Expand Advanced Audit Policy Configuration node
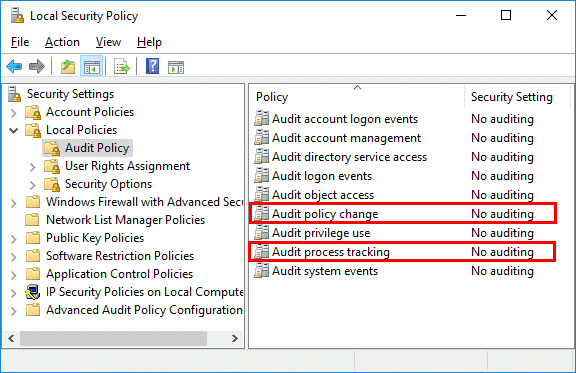The width and height of the screenshot is (576, 373). click(14, 311)
